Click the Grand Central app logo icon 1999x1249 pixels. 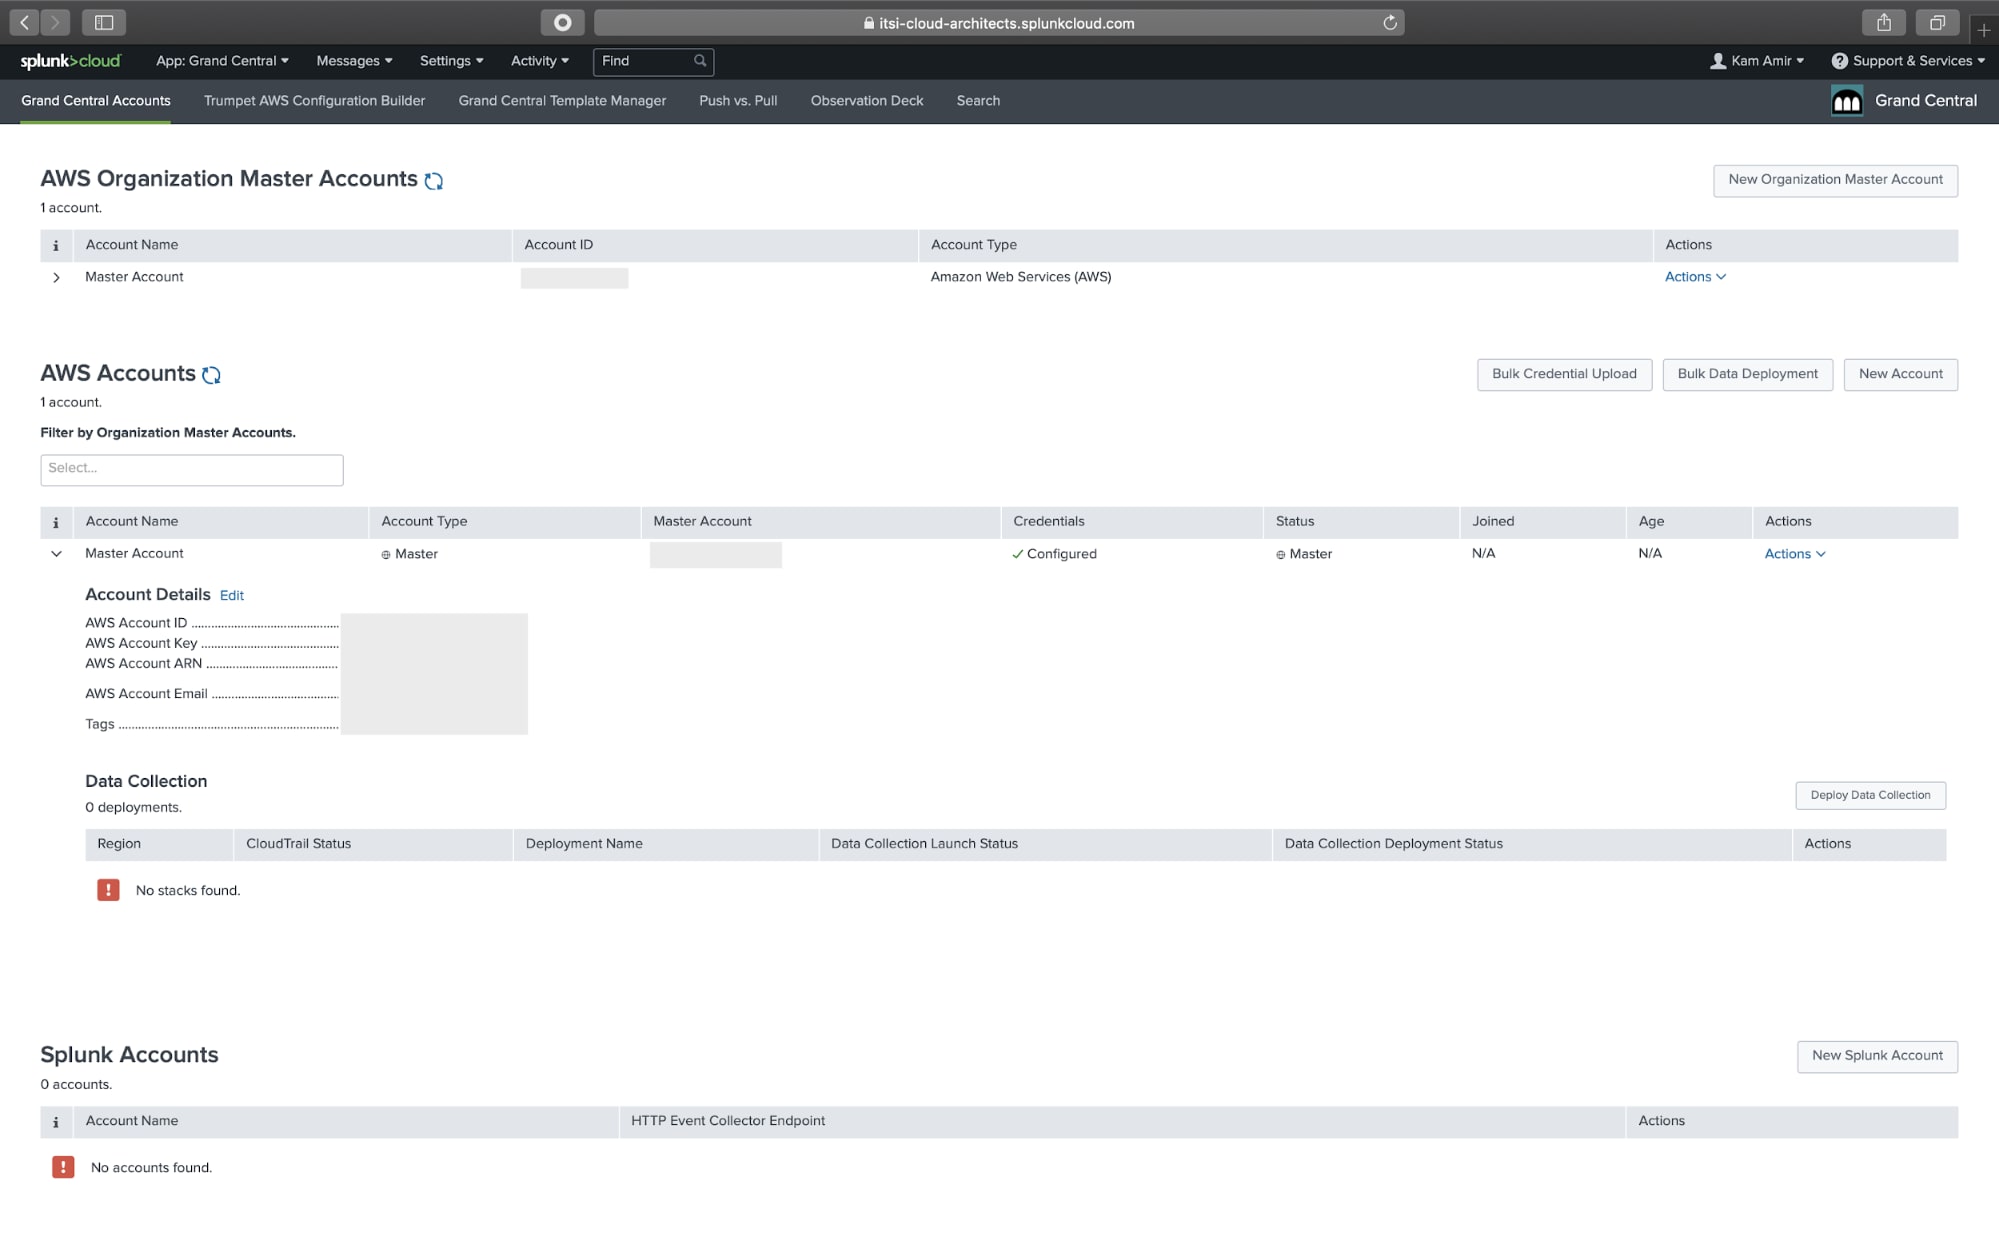(x=1846, y=101)
